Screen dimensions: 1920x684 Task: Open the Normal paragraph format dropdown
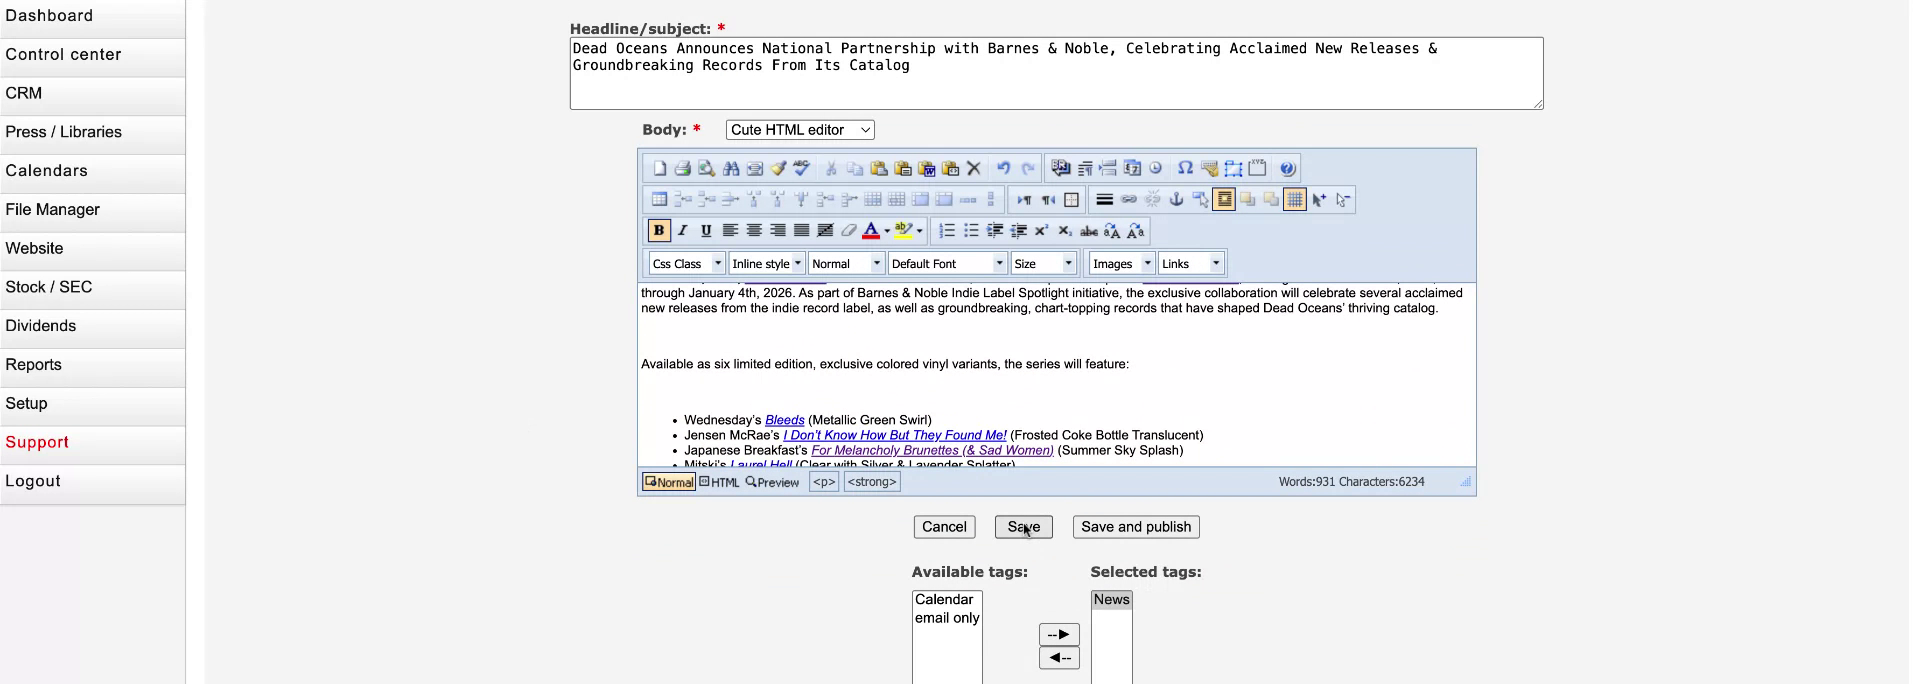pos(846,263)
